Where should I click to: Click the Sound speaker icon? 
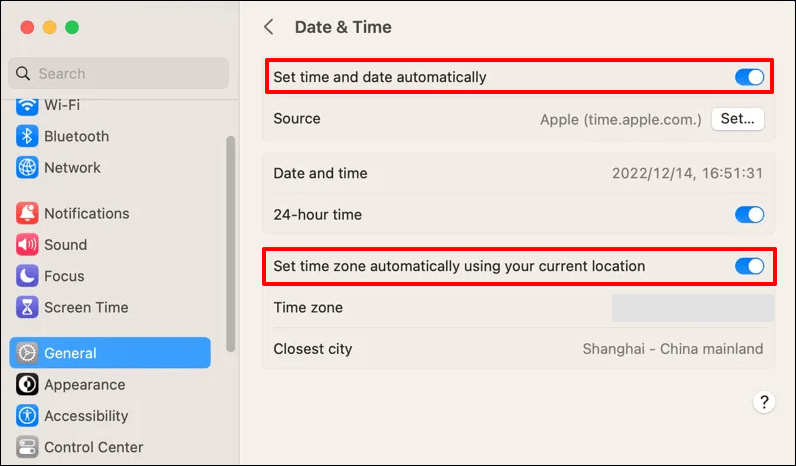27,245
